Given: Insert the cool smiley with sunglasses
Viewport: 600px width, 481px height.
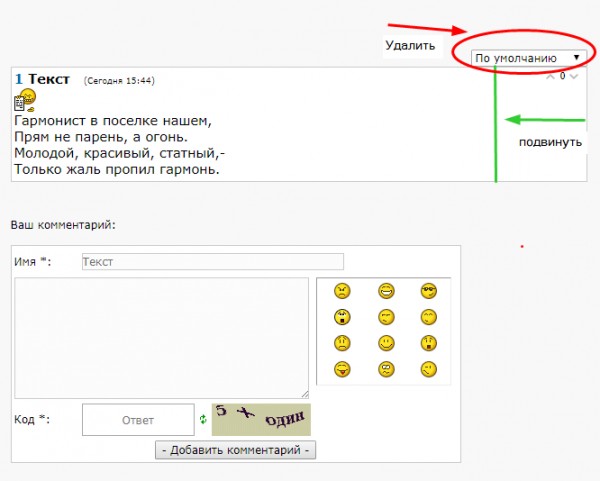Looking at the screenshot, I should click(x=429, y=291).
